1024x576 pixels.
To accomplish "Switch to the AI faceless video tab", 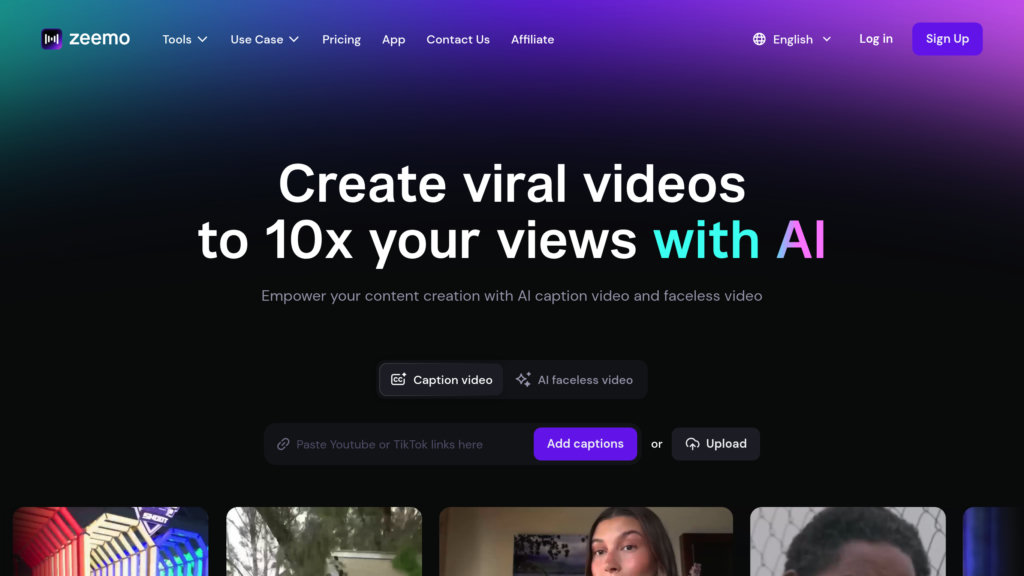I will click(574, 379).
